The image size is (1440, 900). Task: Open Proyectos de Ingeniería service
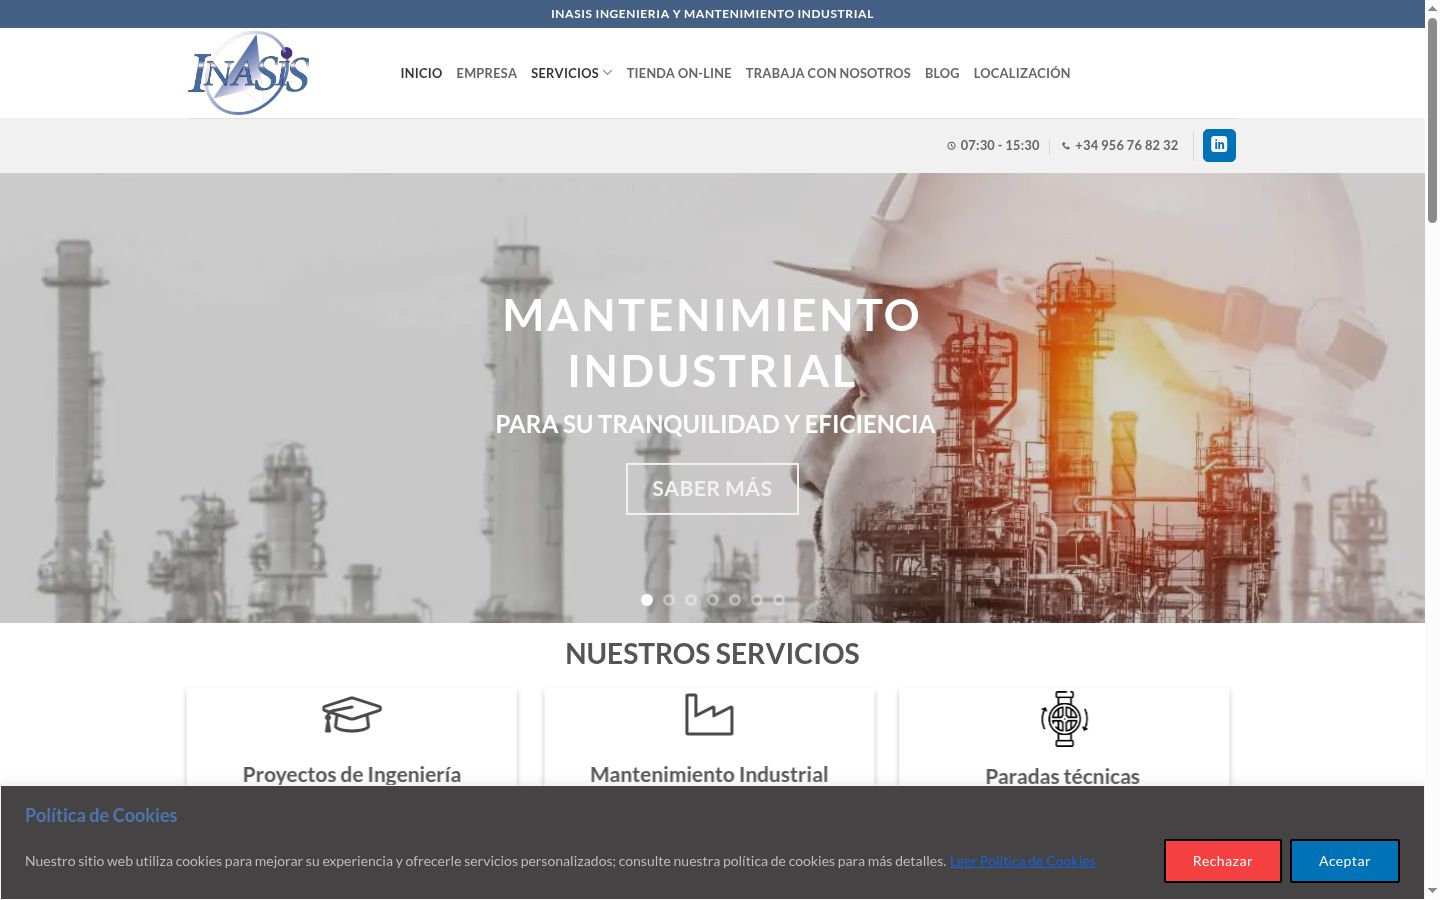coord(352,774)
